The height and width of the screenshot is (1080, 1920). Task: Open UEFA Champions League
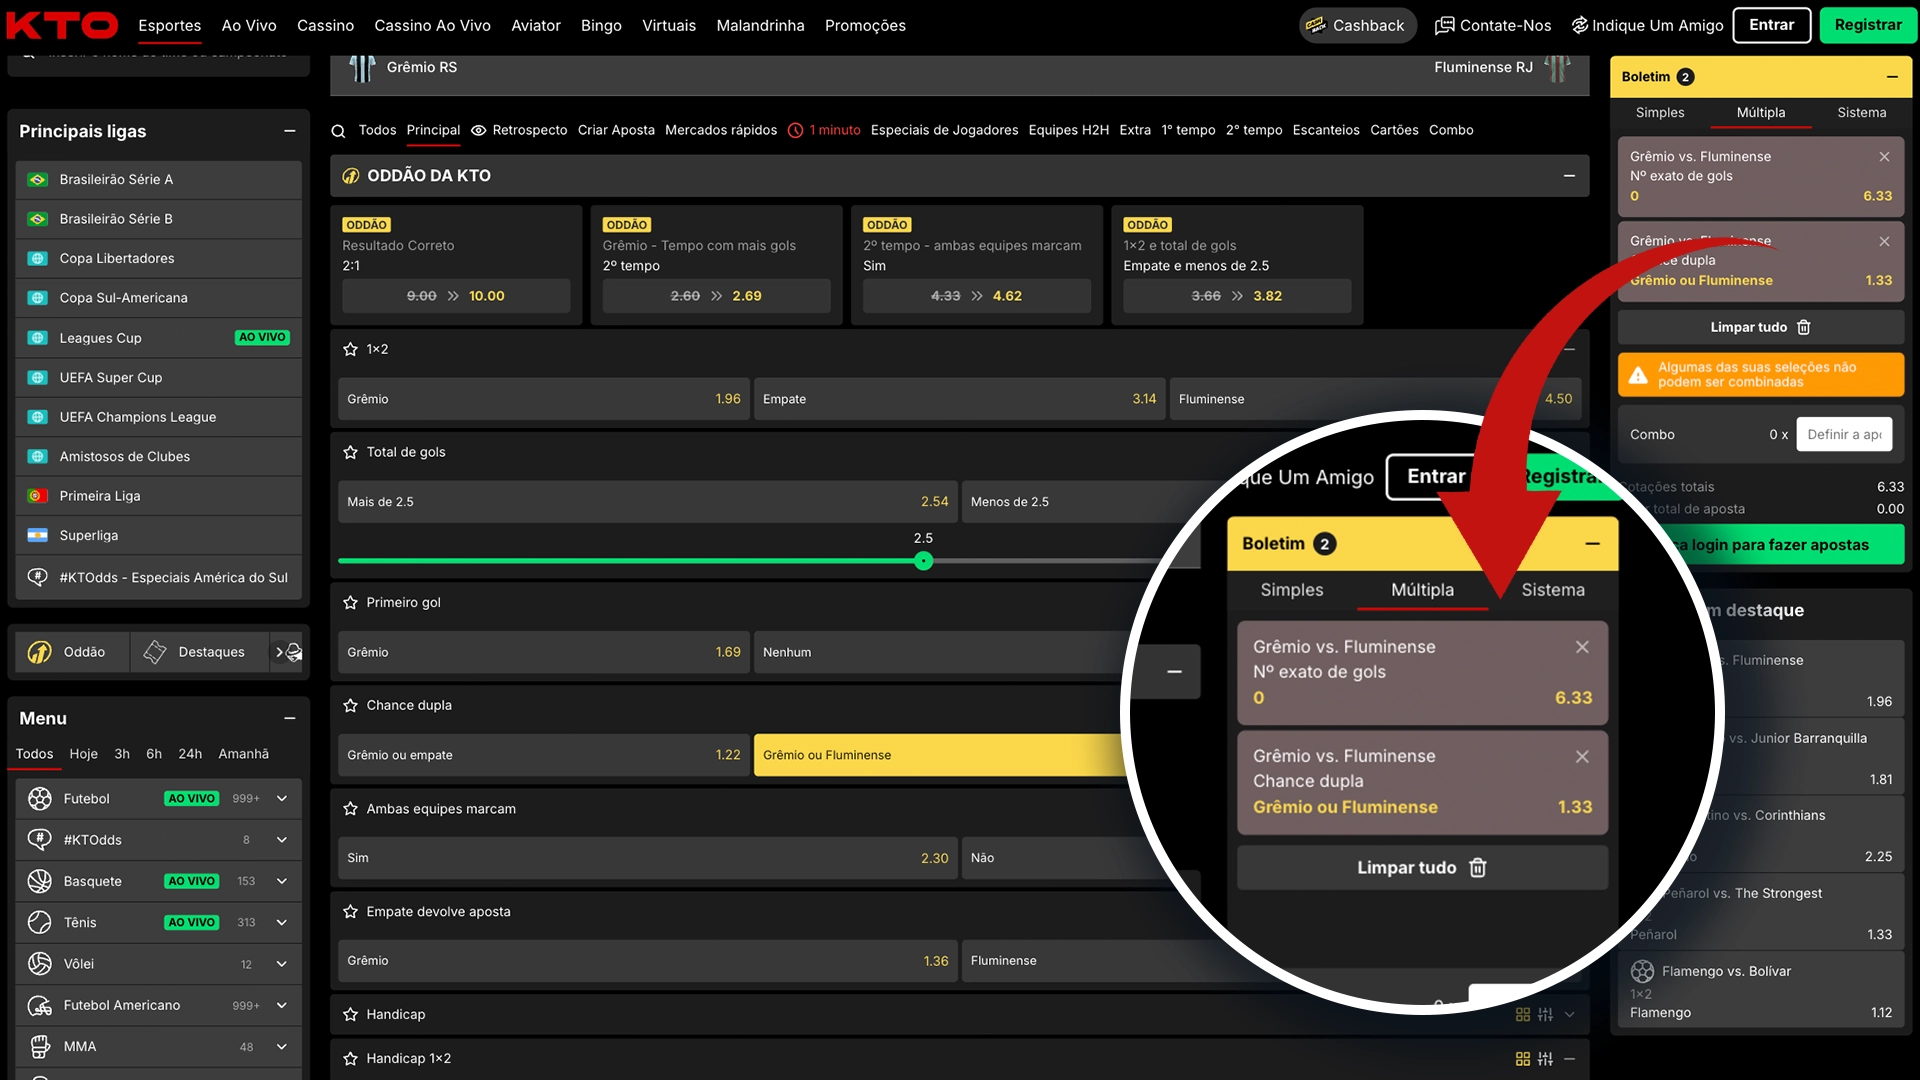[159, 417]
